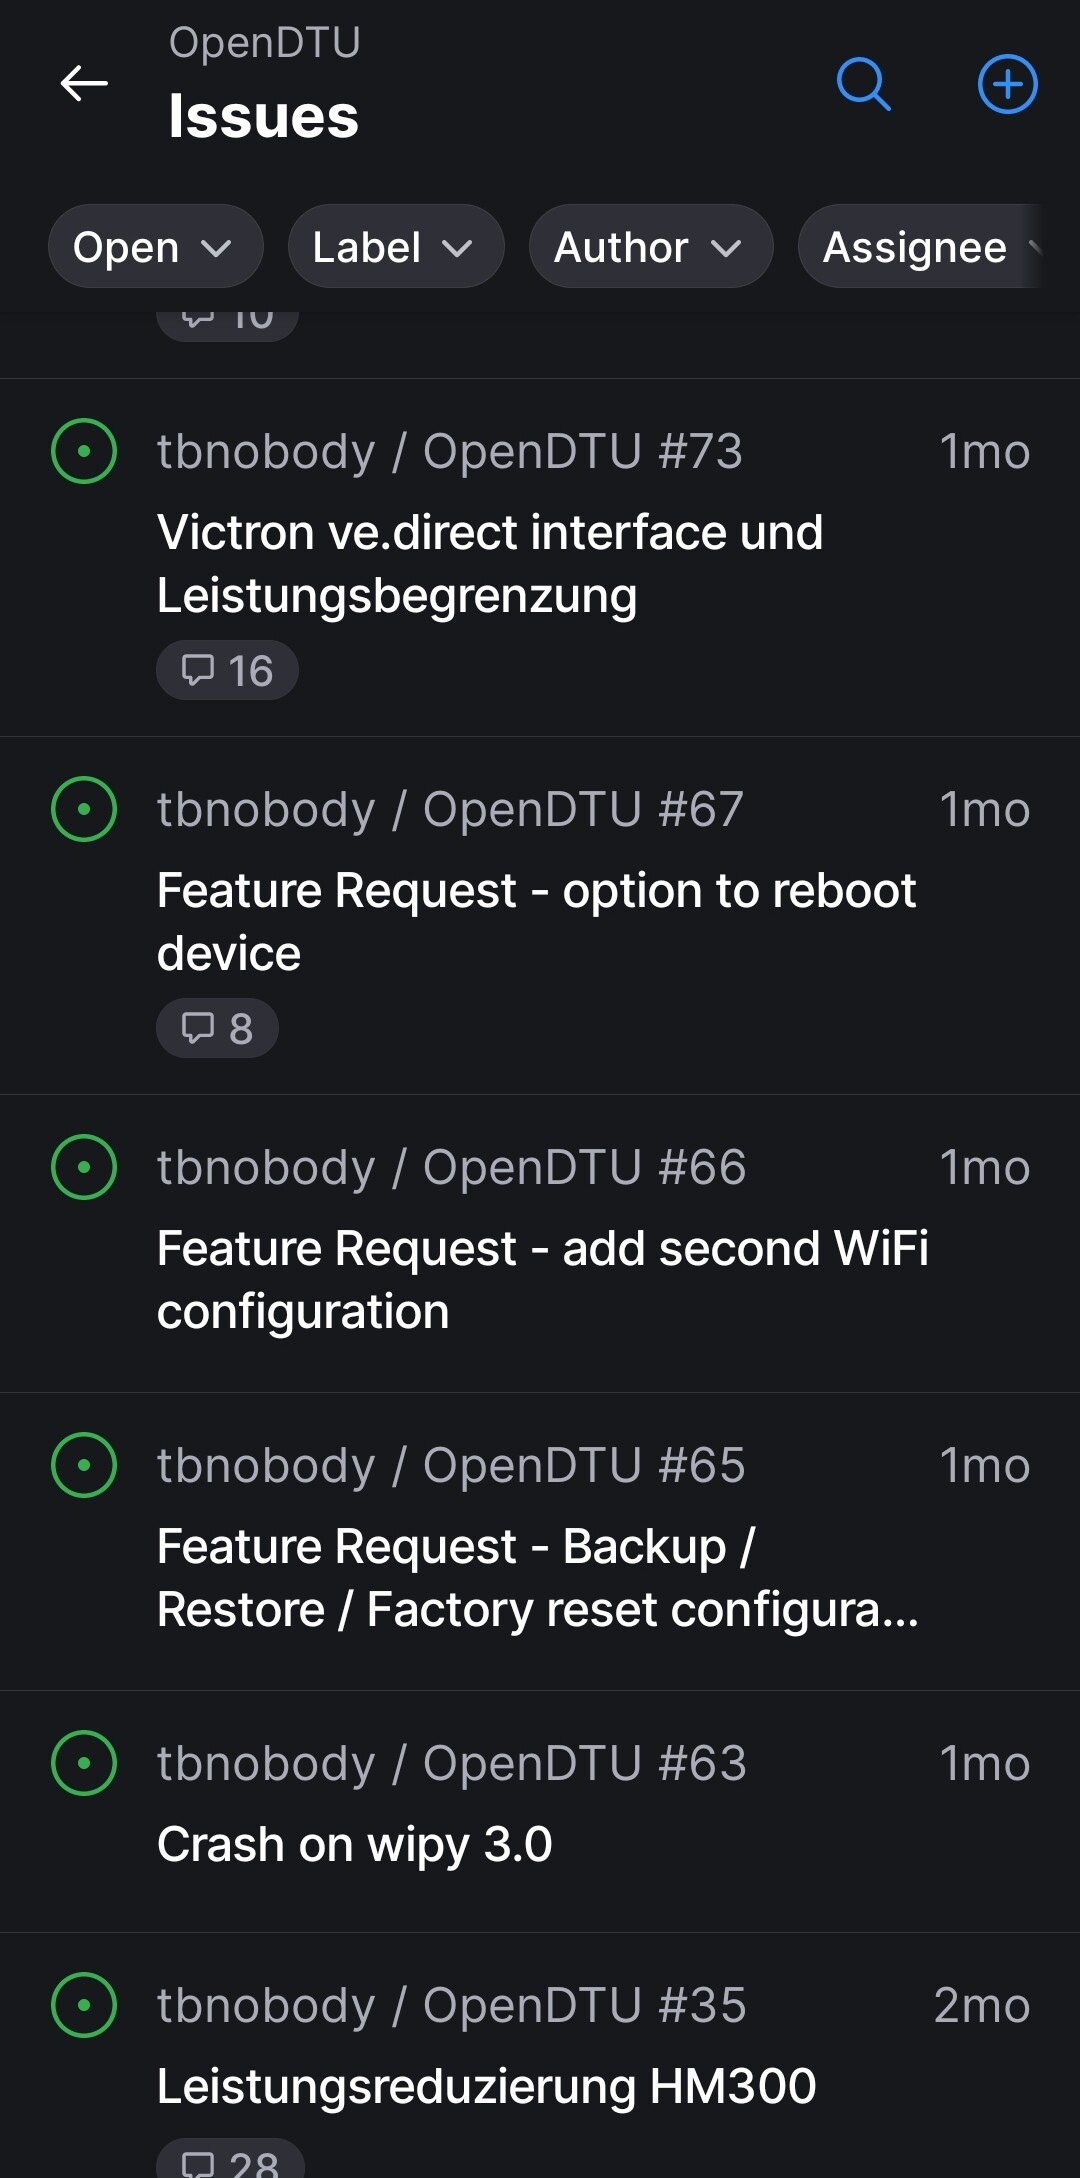1080x2178 pixels.
Task: Tap the back arrow icon
Action: coord(84,84)
